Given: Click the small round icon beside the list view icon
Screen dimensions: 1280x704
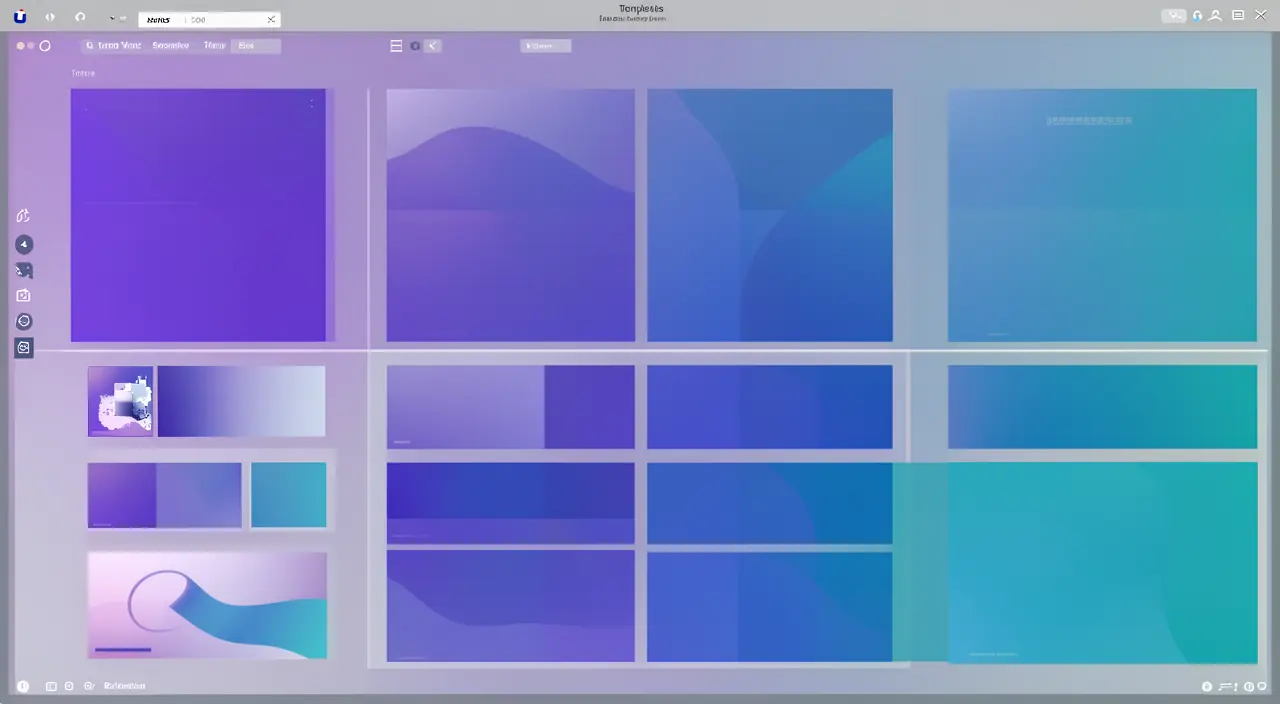Looking at the screenshot, I should click(415, 46).
